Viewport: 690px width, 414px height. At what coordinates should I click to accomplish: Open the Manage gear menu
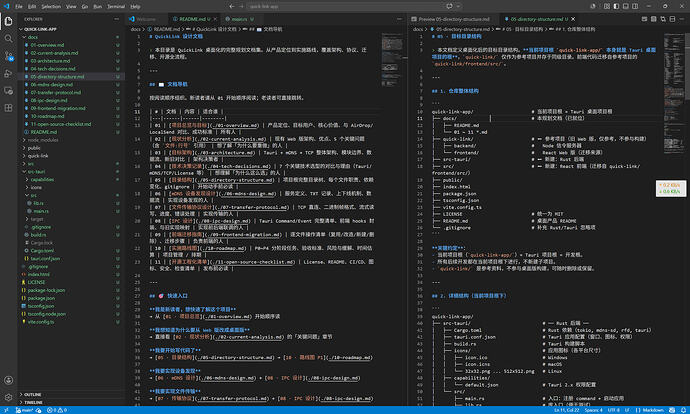8,397
